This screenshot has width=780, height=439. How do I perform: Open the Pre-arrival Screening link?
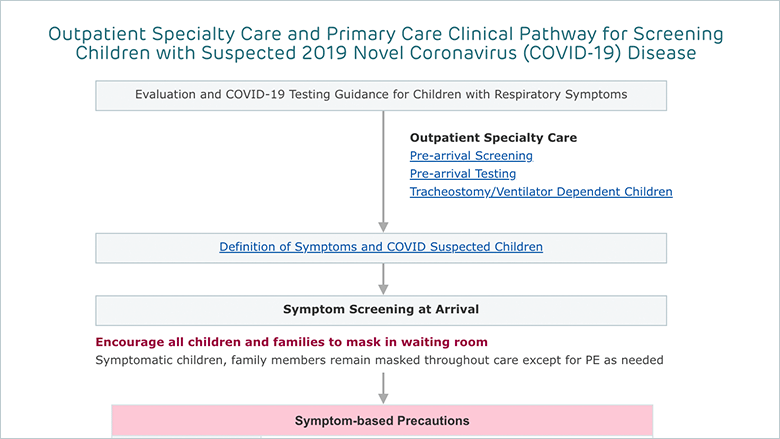click(471, 156)
